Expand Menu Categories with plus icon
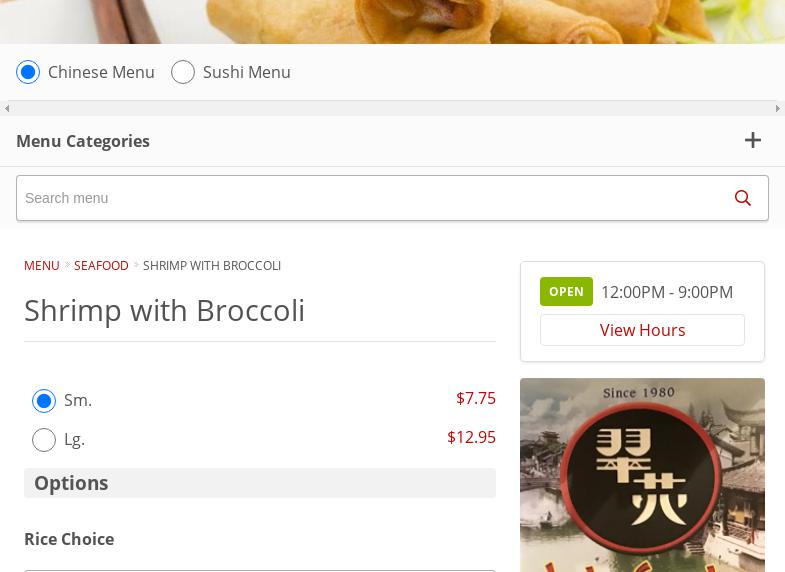 pyautogui.click(x=753, y=141)
